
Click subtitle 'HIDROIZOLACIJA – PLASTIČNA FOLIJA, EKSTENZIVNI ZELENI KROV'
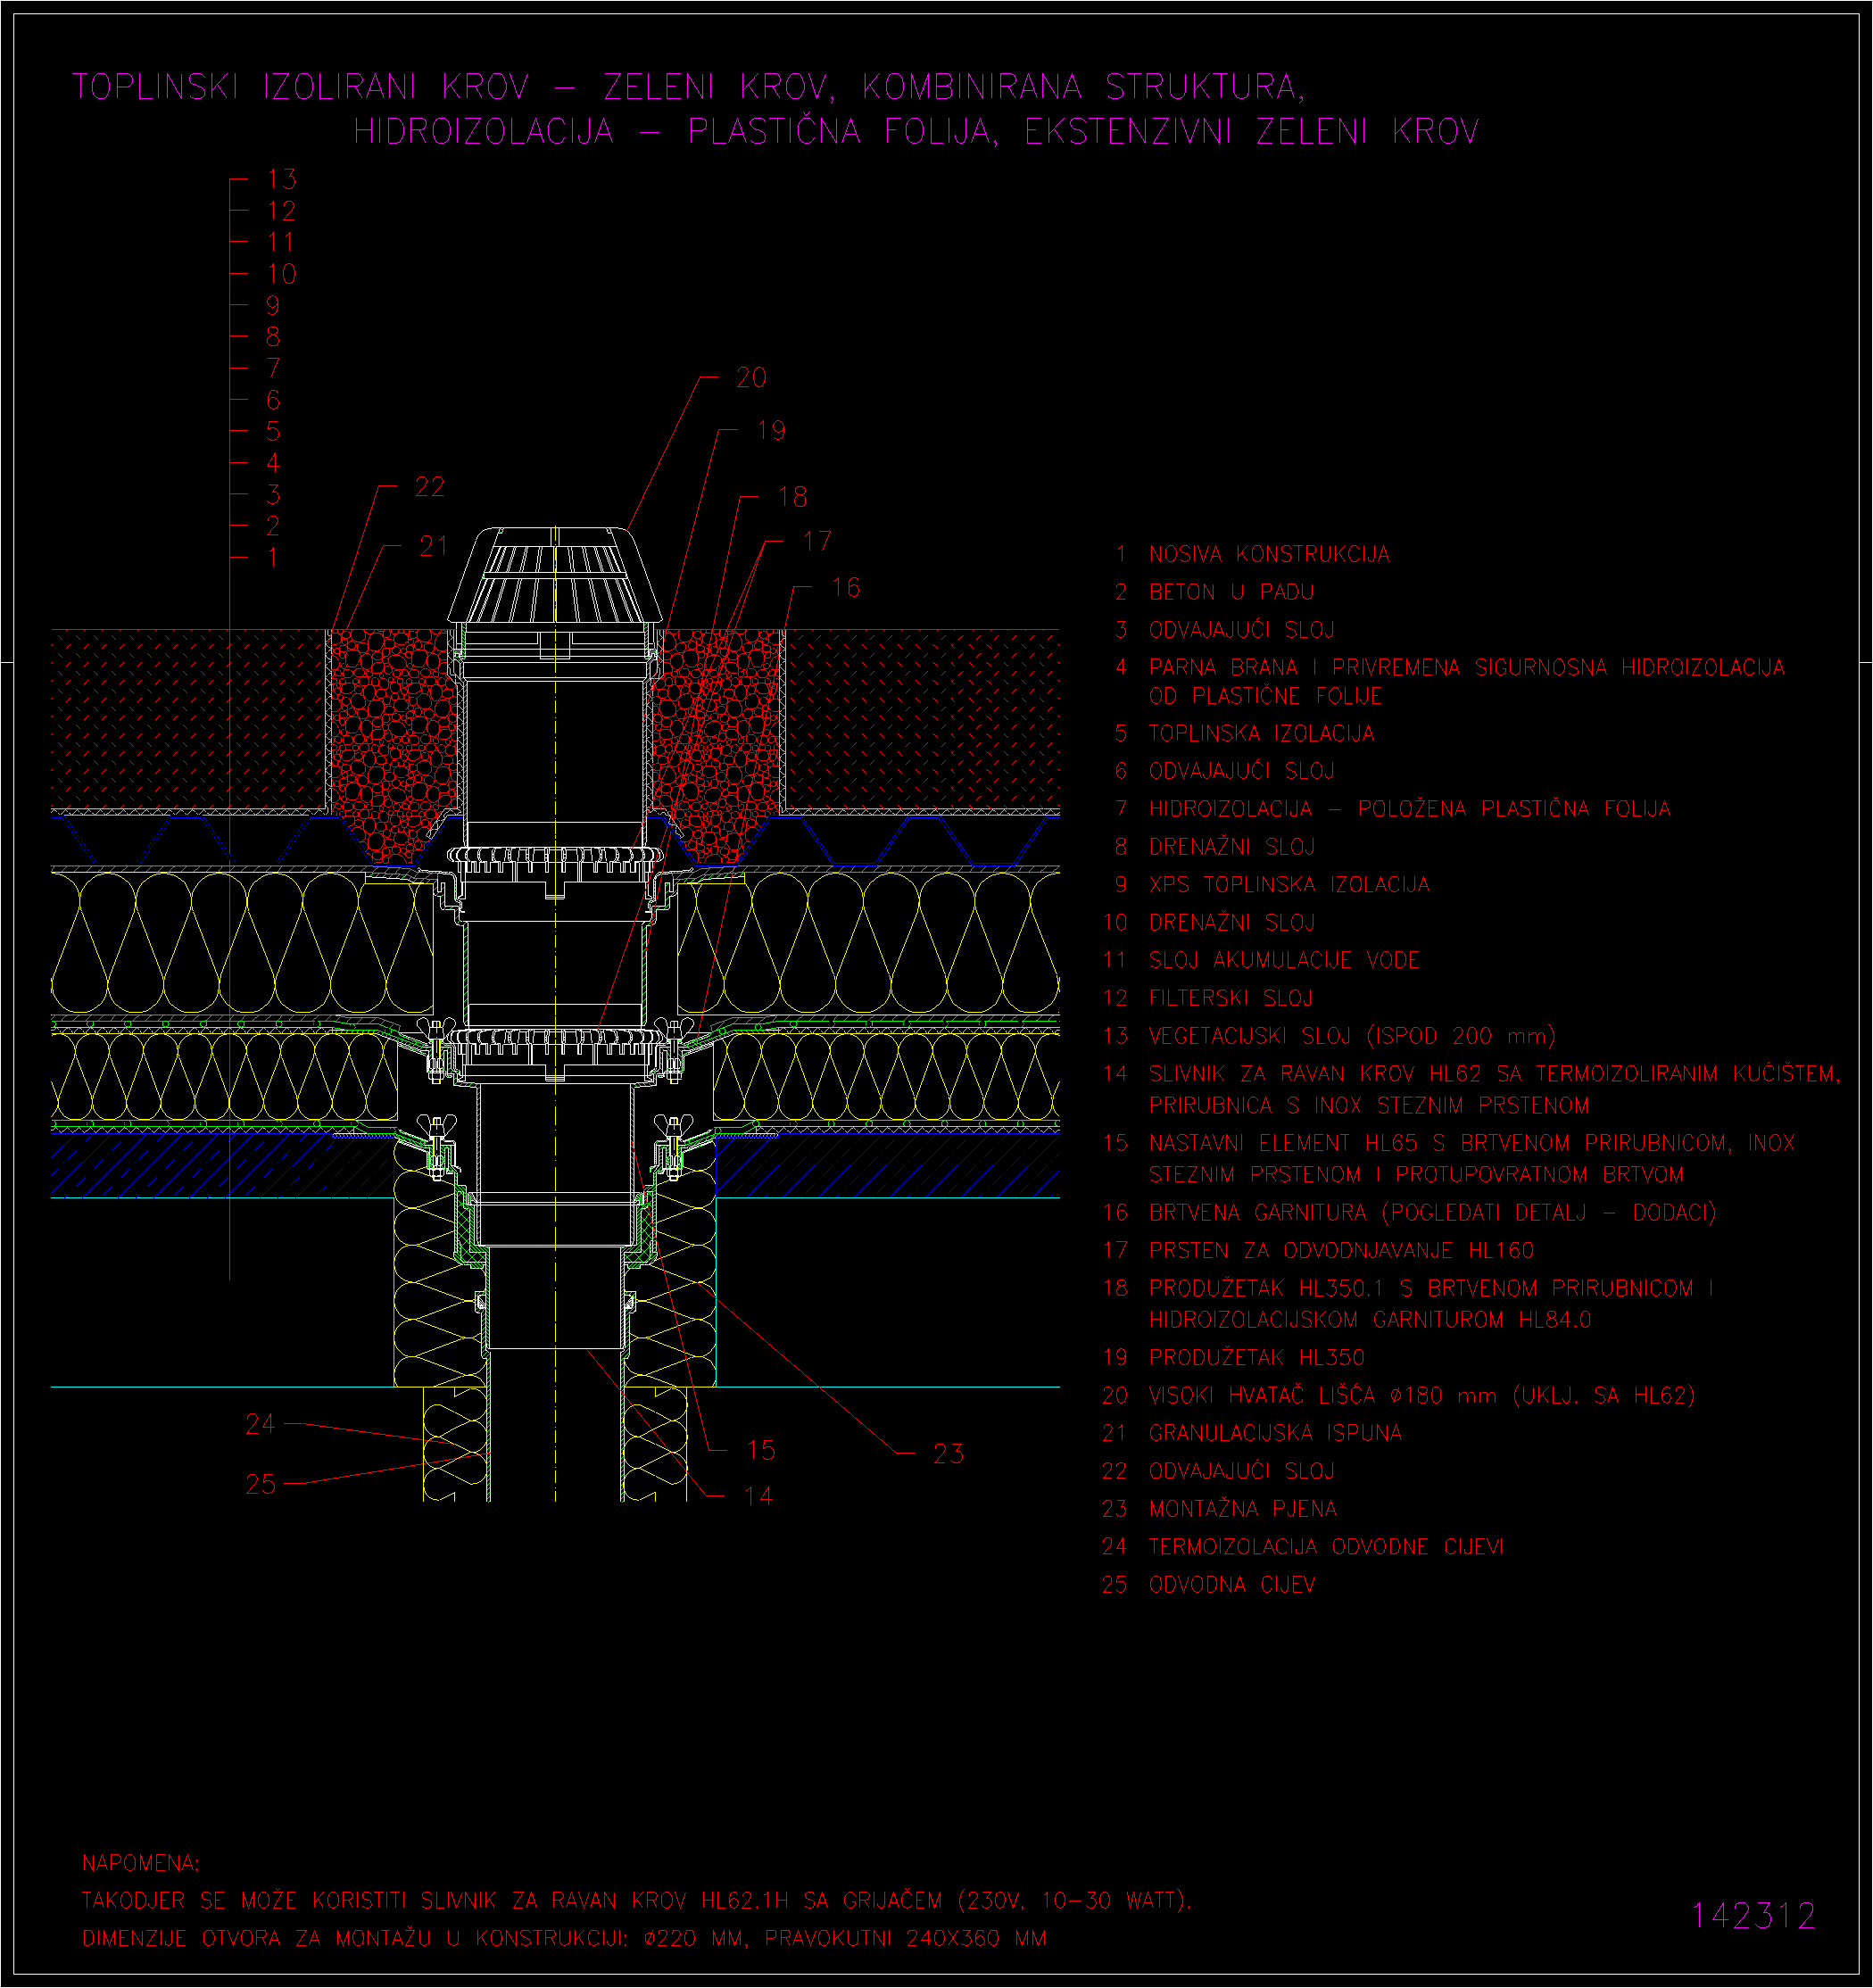click(x=916, y=131)
